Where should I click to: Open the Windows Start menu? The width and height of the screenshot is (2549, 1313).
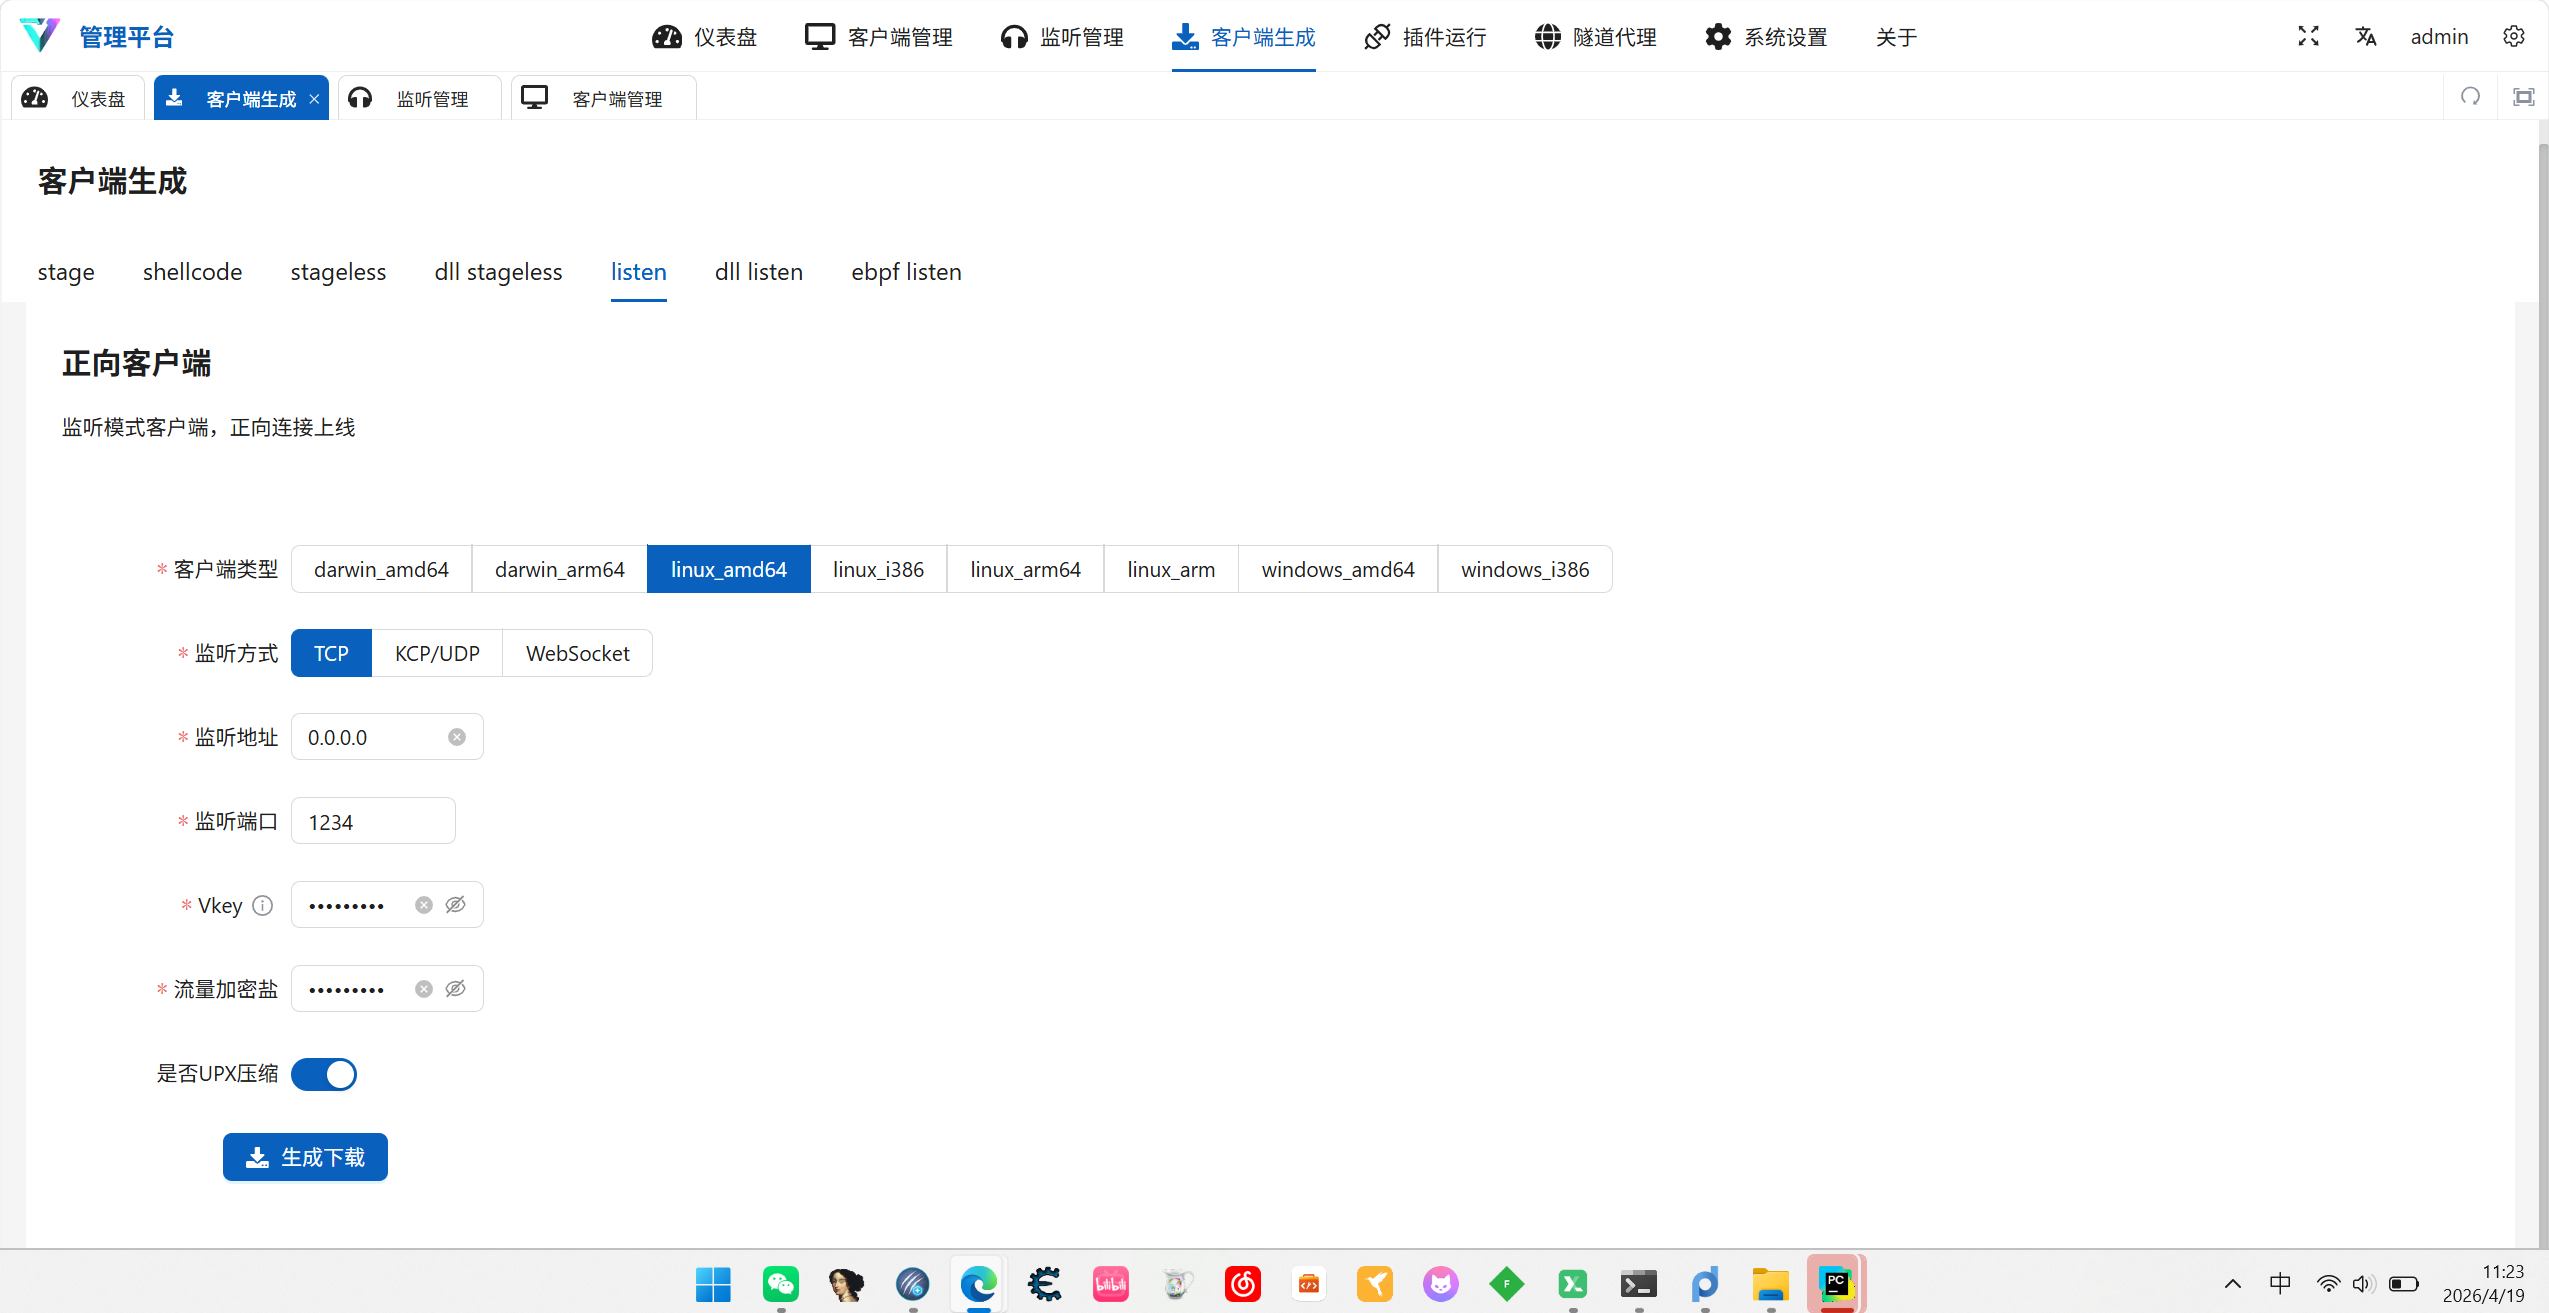click(x=713, y=1284)
